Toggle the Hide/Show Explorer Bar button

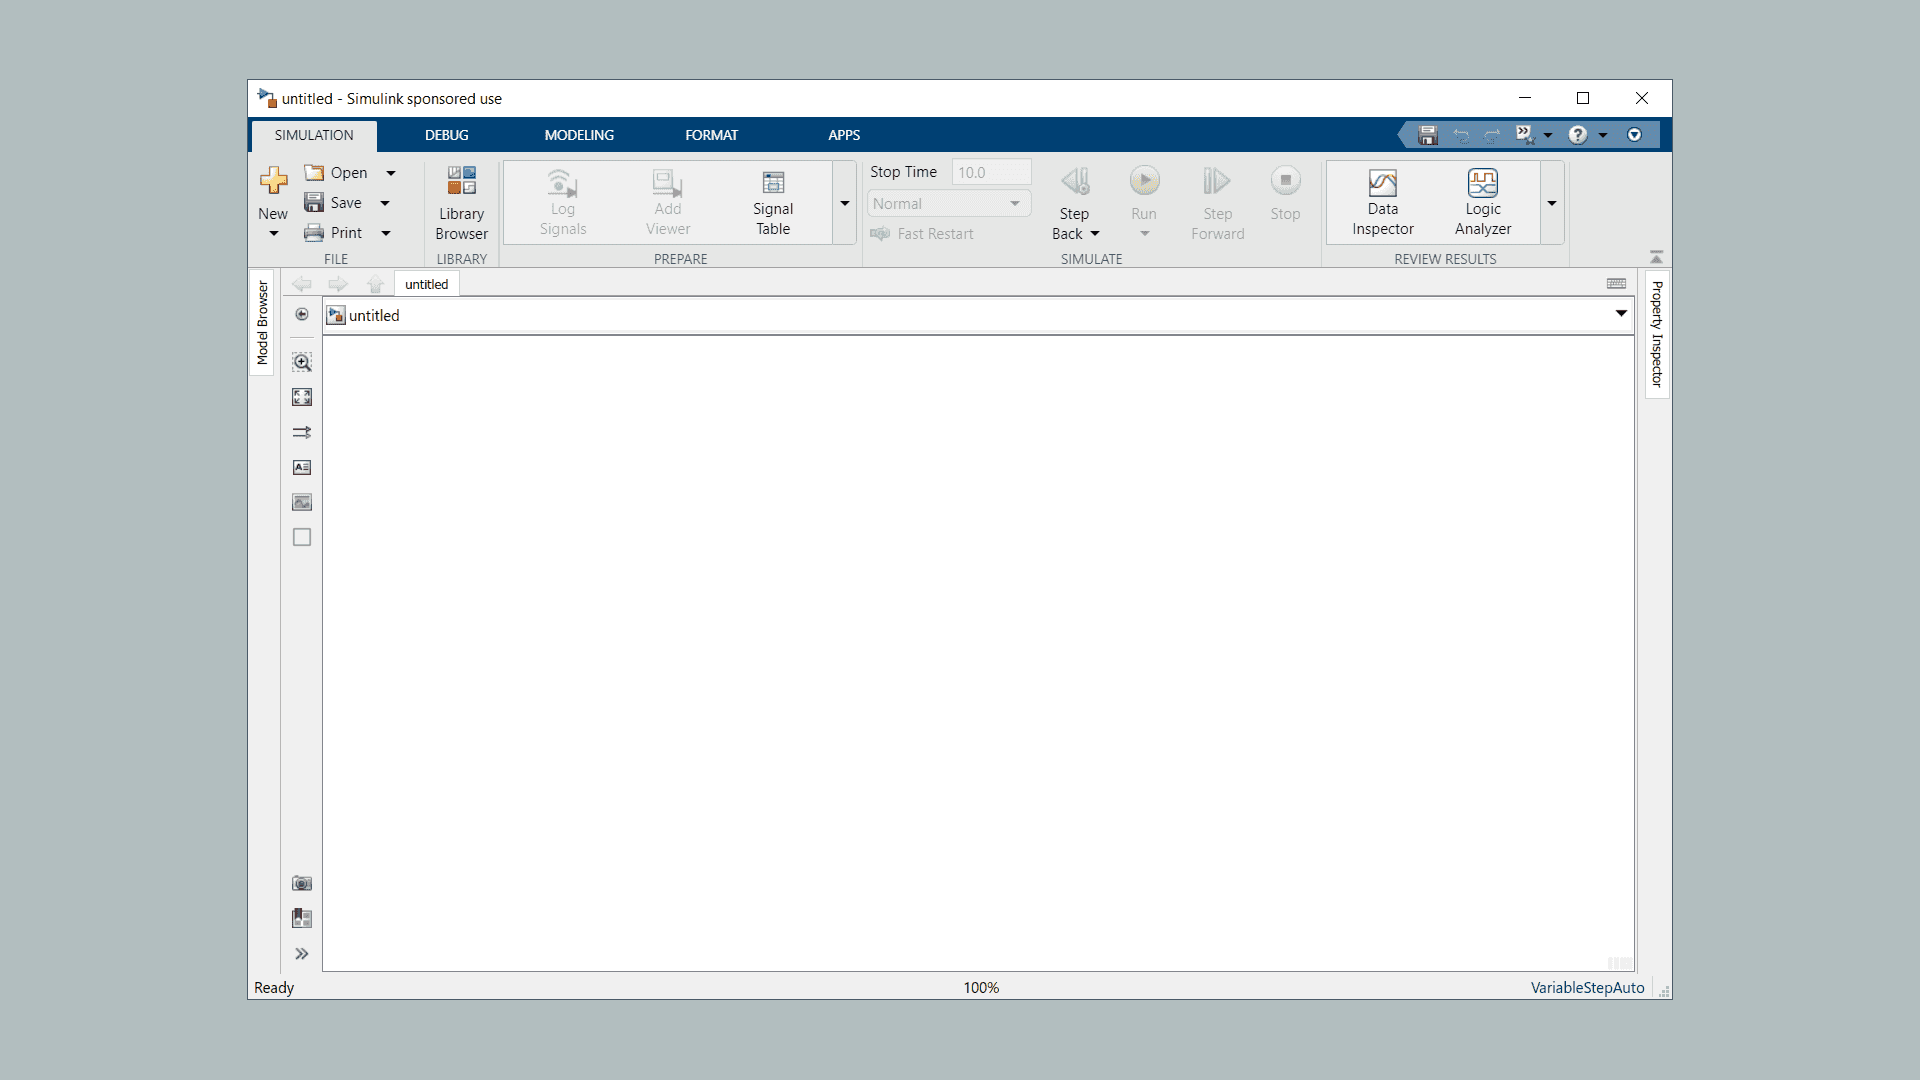click(302, 314)
